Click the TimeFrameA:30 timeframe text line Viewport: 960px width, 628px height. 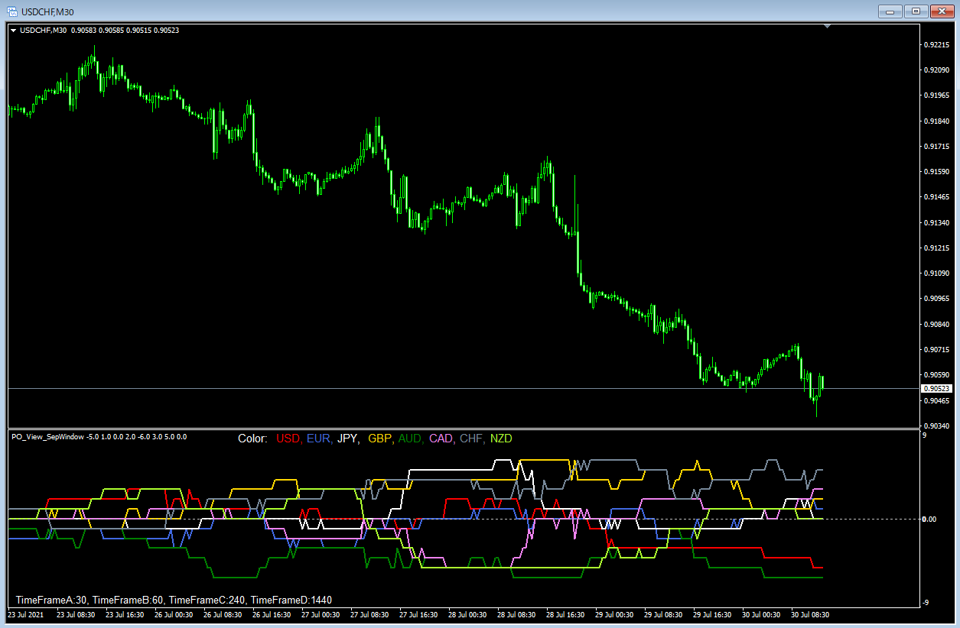(173, 600)
